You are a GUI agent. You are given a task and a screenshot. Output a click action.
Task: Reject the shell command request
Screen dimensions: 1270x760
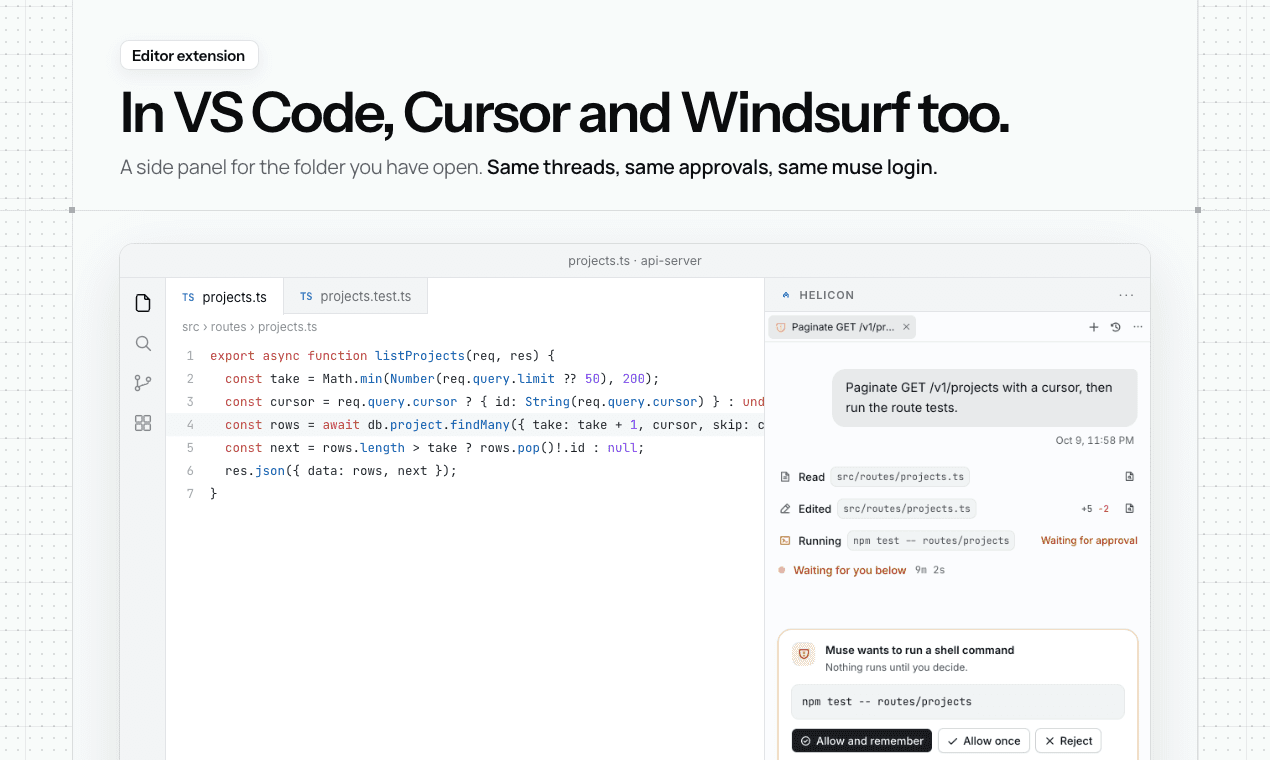1068,741
